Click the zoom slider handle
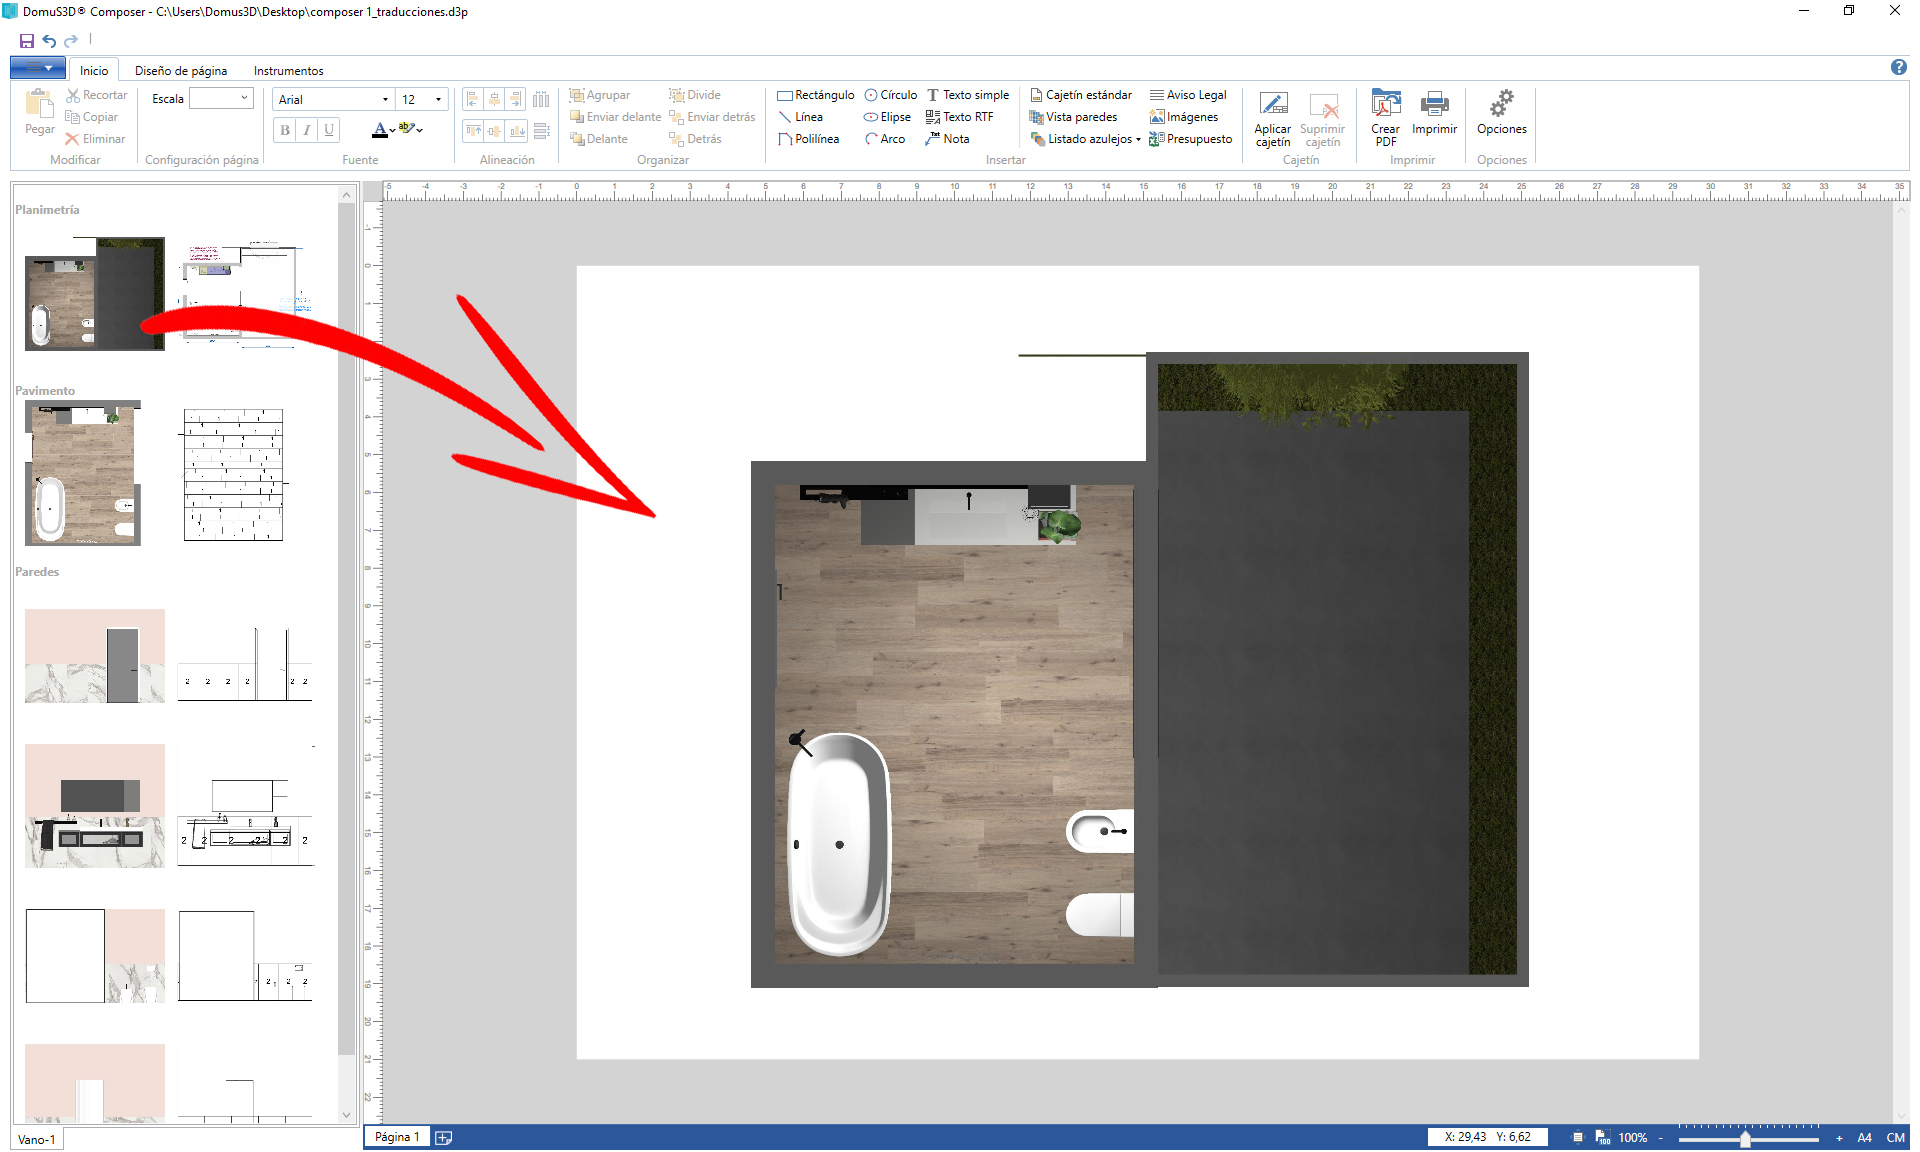The image size is (1920, 1152). point(1746,1139)
